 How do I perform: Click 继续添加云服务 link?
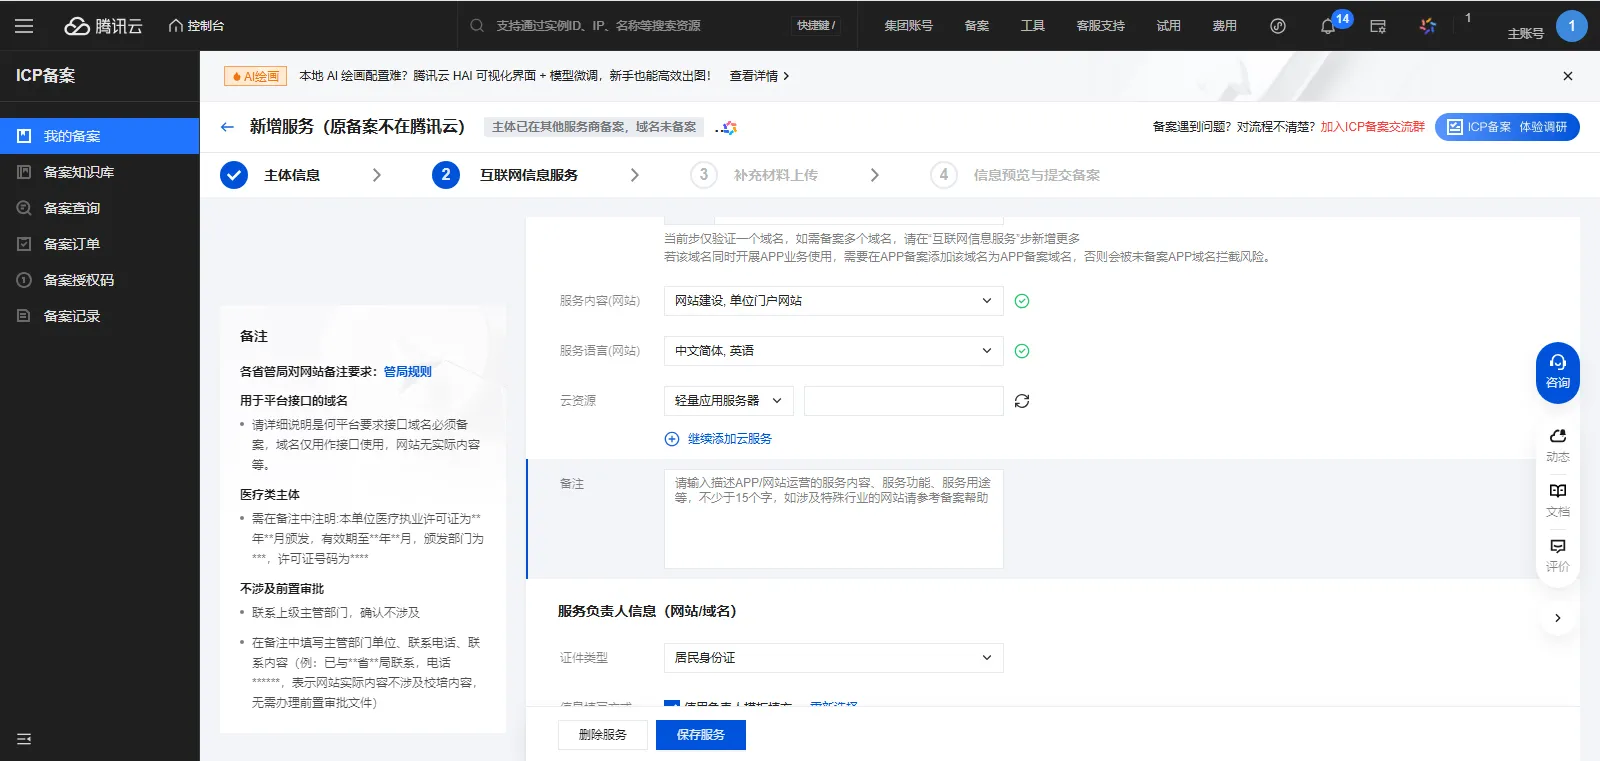tap(719, 439)
